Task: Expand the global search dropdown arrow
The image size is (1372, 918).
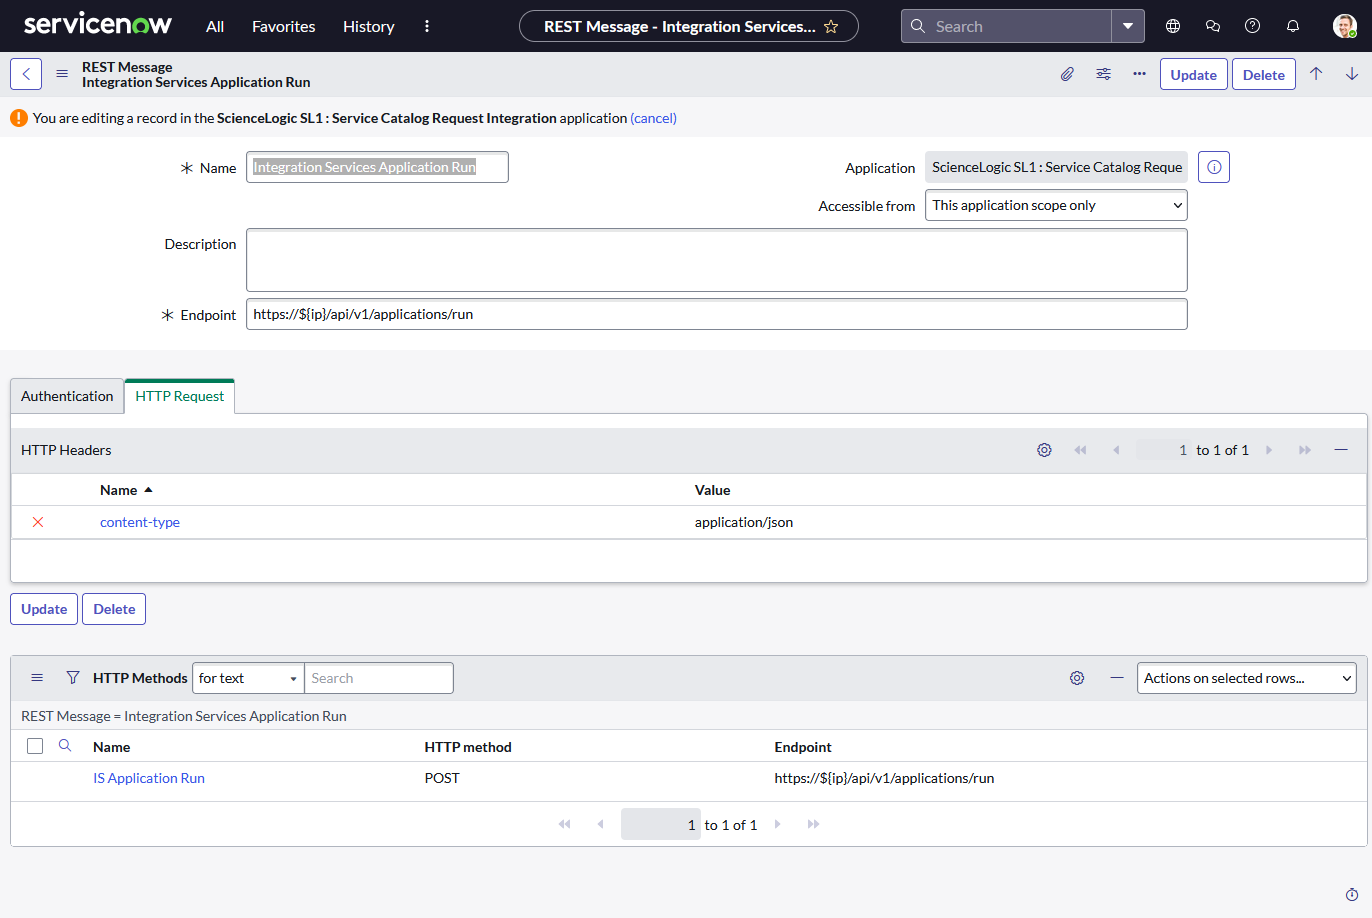Action: 1128,26
